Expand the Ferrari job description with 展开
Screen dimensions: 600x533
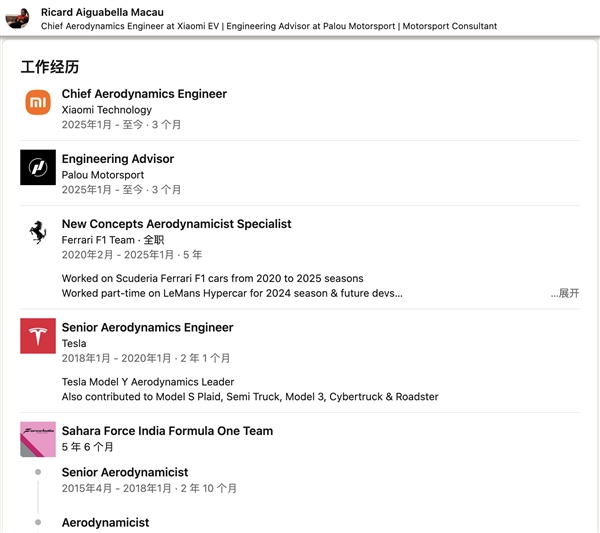tap(564, 294)
